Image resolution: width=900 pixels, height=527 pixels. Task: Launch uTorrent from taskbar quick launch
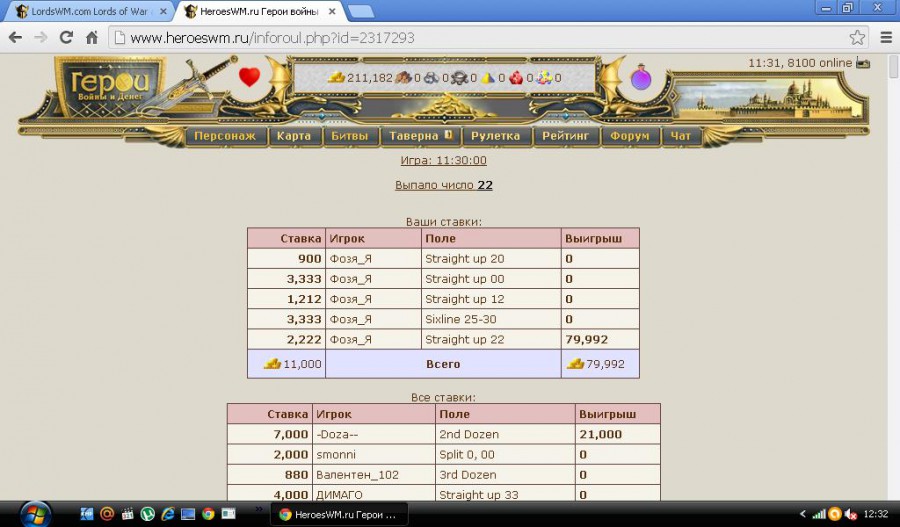pos(147,513)
